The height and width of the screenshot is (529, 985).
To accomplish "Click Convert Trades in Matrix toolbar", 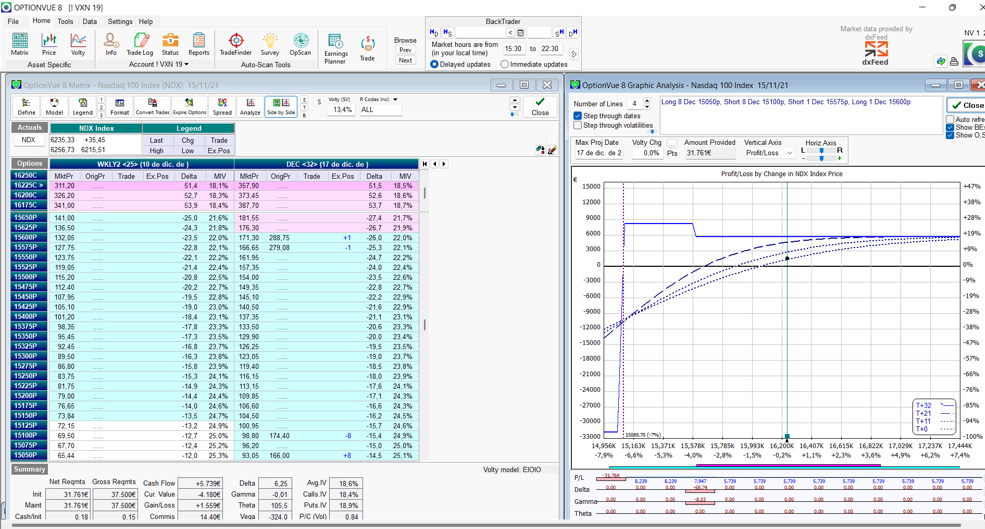I will pos(153,106).
